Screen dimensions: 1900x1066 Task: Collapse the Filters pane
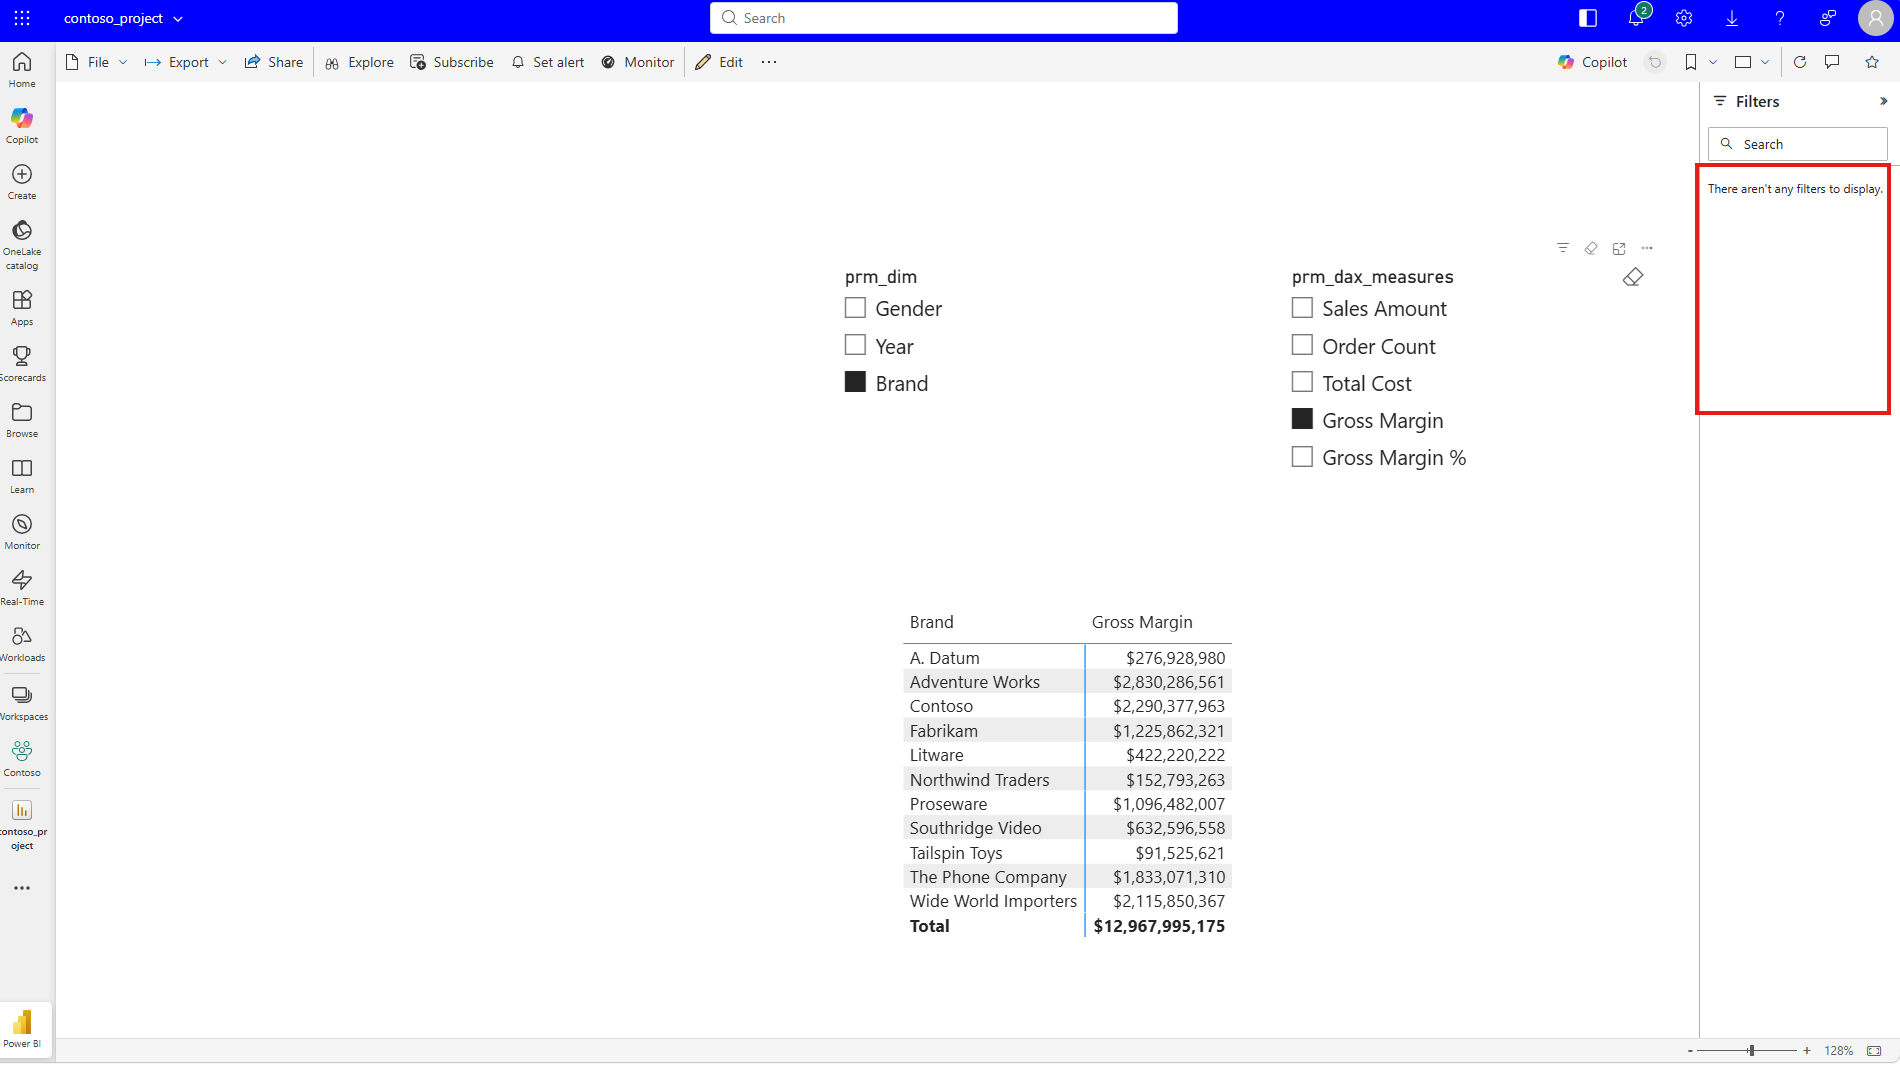click(1883, 101)
